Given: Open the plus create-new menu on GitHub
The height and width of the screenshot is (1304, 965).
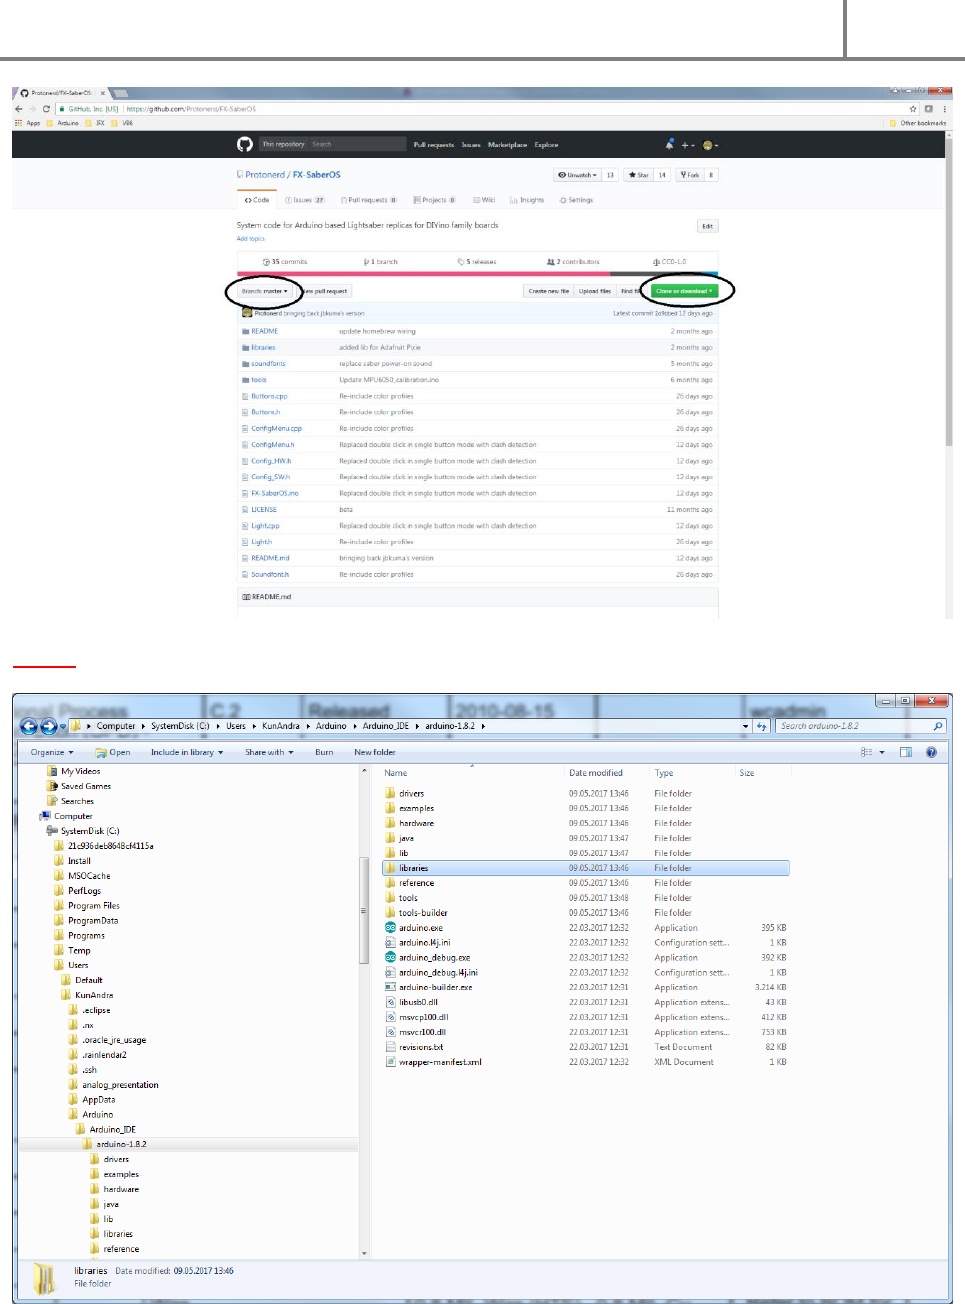Looking at the screenshot, I should point(687,145).
